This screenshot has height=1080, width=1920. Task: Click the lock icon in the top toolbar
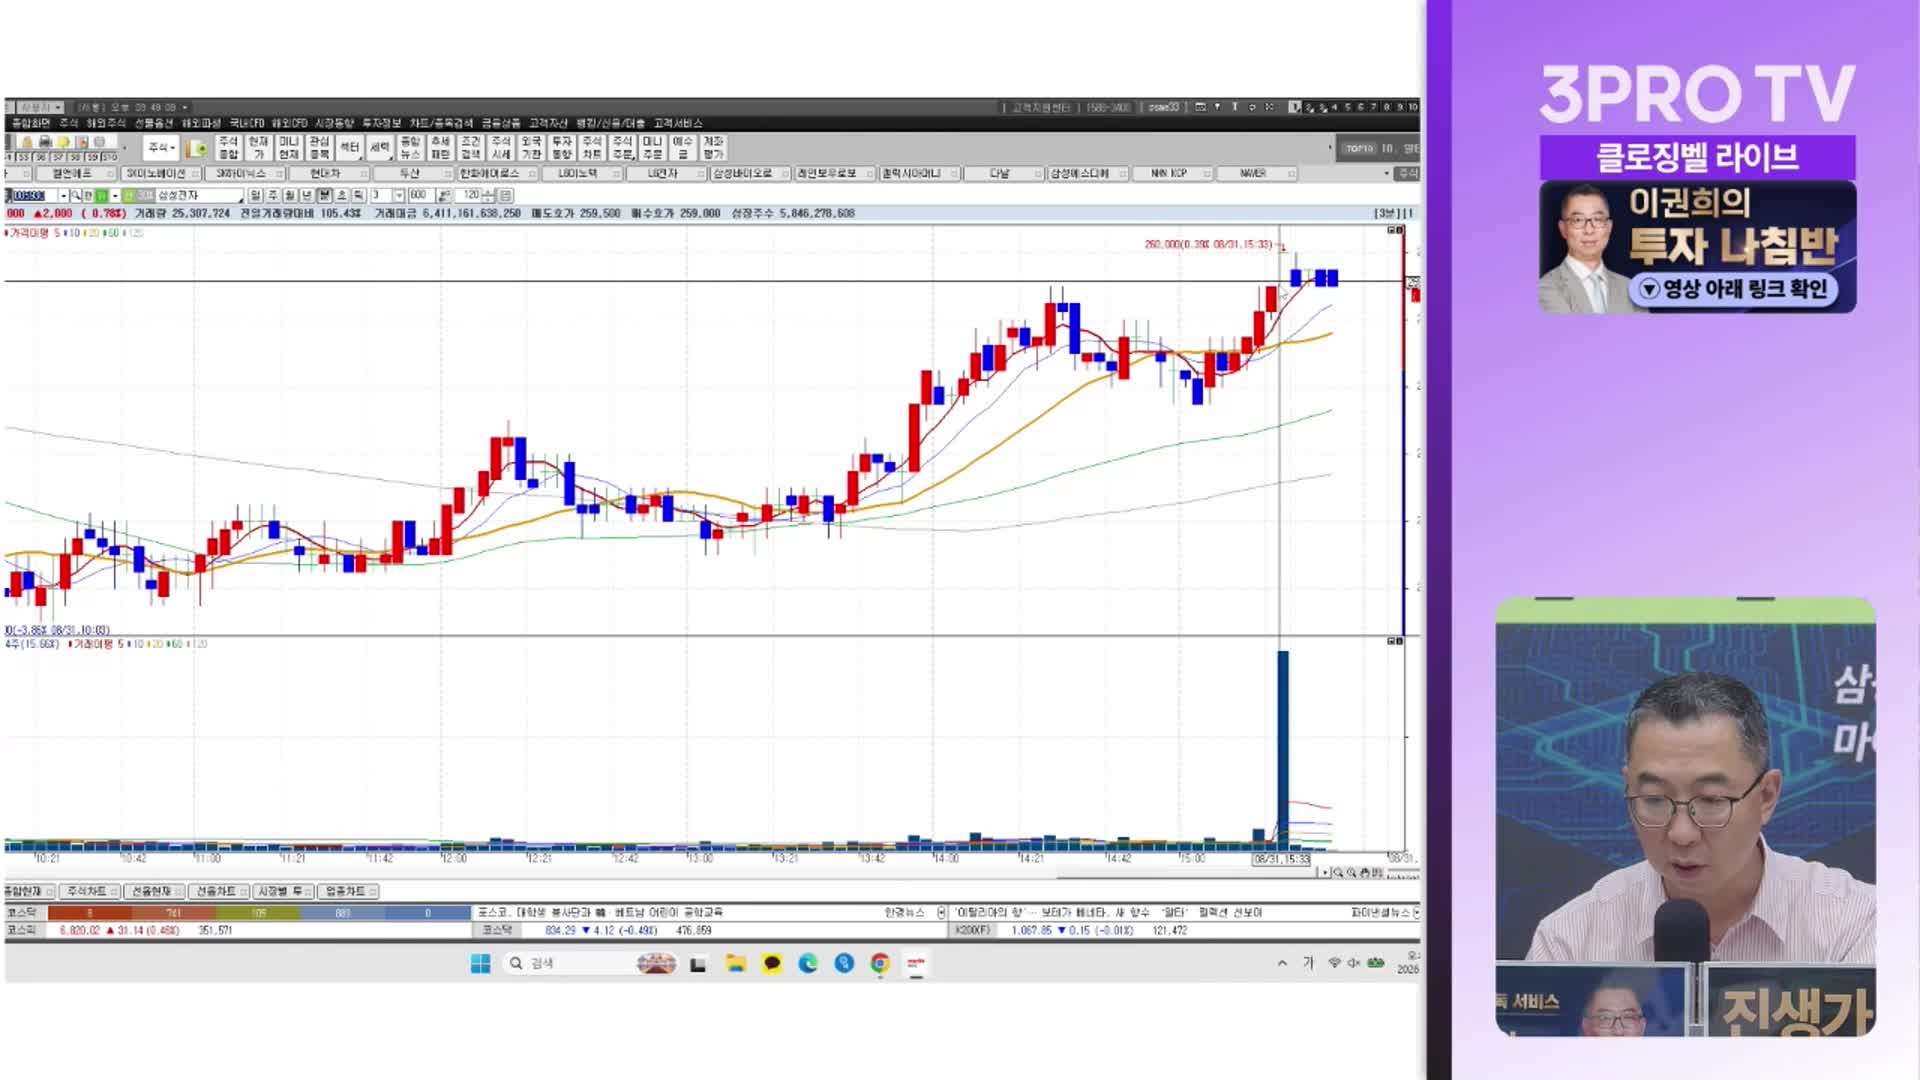coord(27,142)
